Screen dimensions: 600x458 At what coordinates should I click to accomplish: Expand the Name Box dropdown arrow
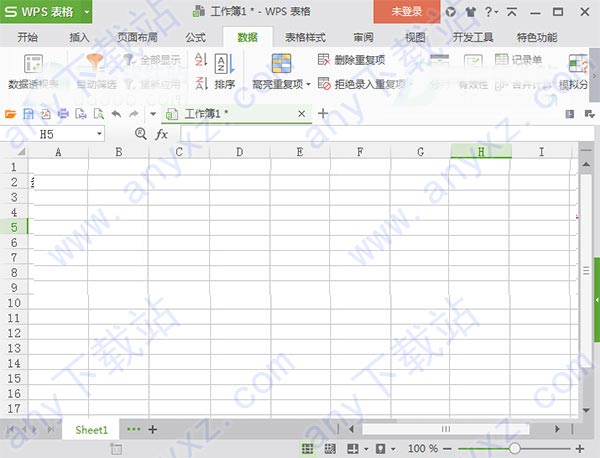pos(99,134)
